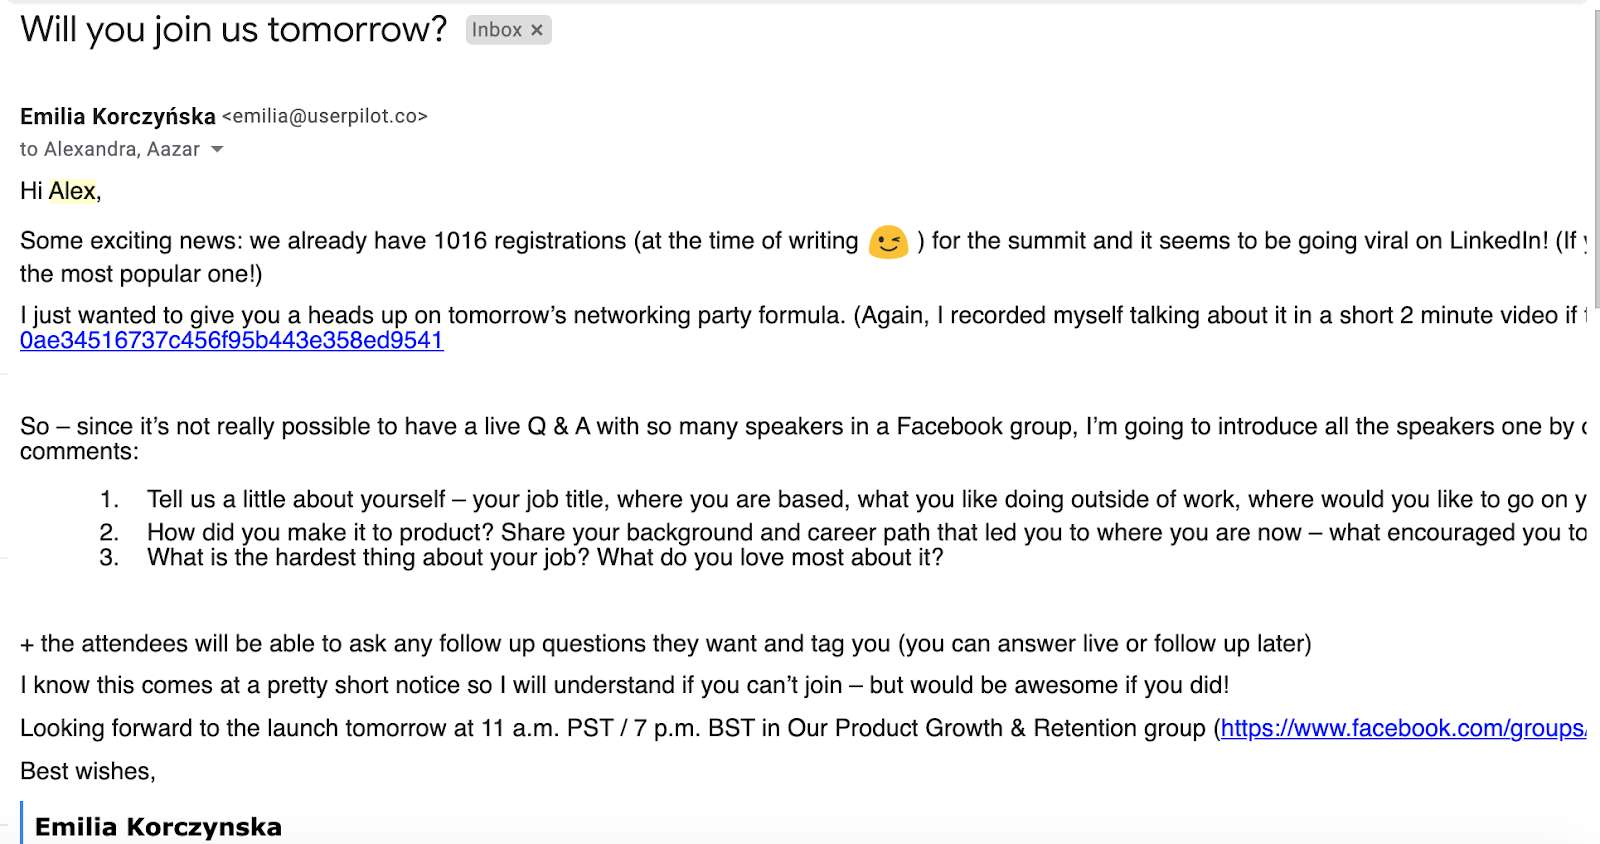
Task: Click the highlighted name Alex
Action: [72, 191]
